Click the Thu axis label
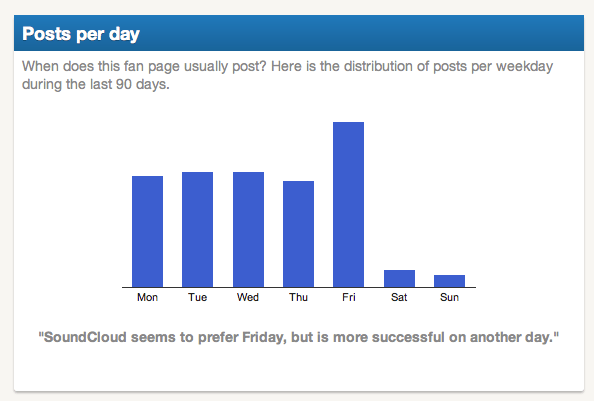This screenshot has height=401, width=594. point(298,297)
